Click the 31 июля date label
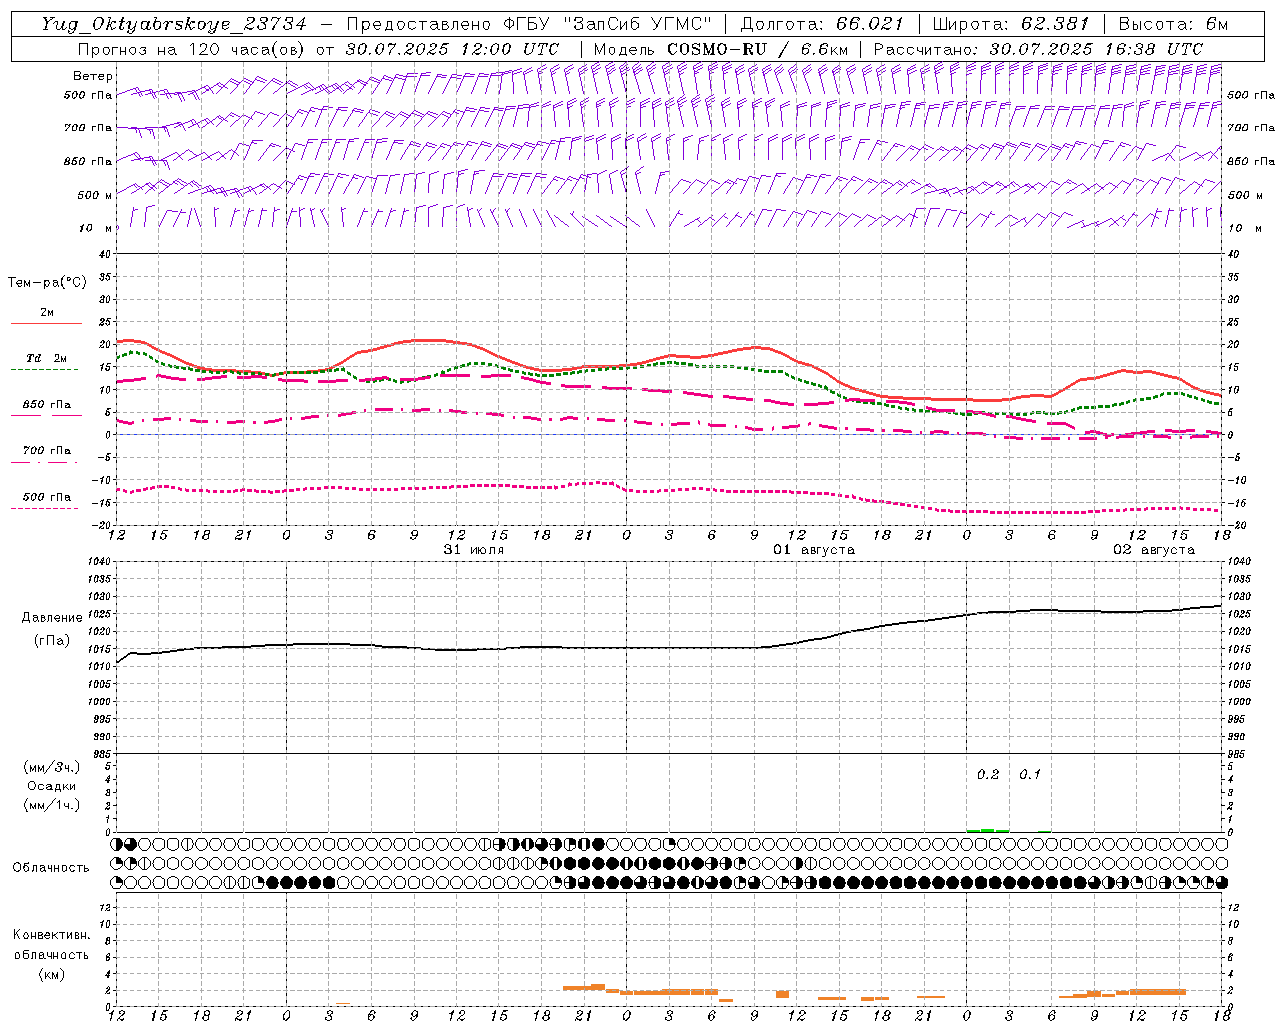The height and width of the screenshot is (1024, 1280). (x=473, y=550)
